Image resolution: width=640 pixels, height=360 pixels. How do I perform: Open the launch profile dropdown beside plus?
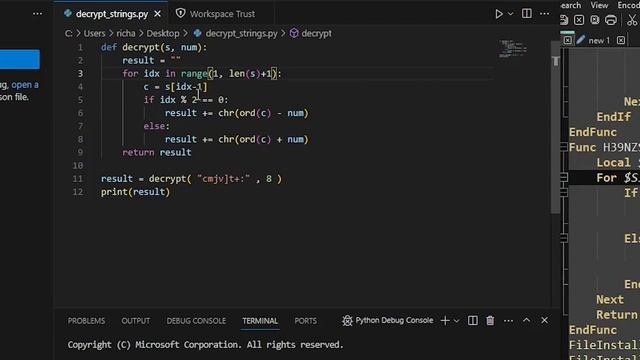click(456, 321)
